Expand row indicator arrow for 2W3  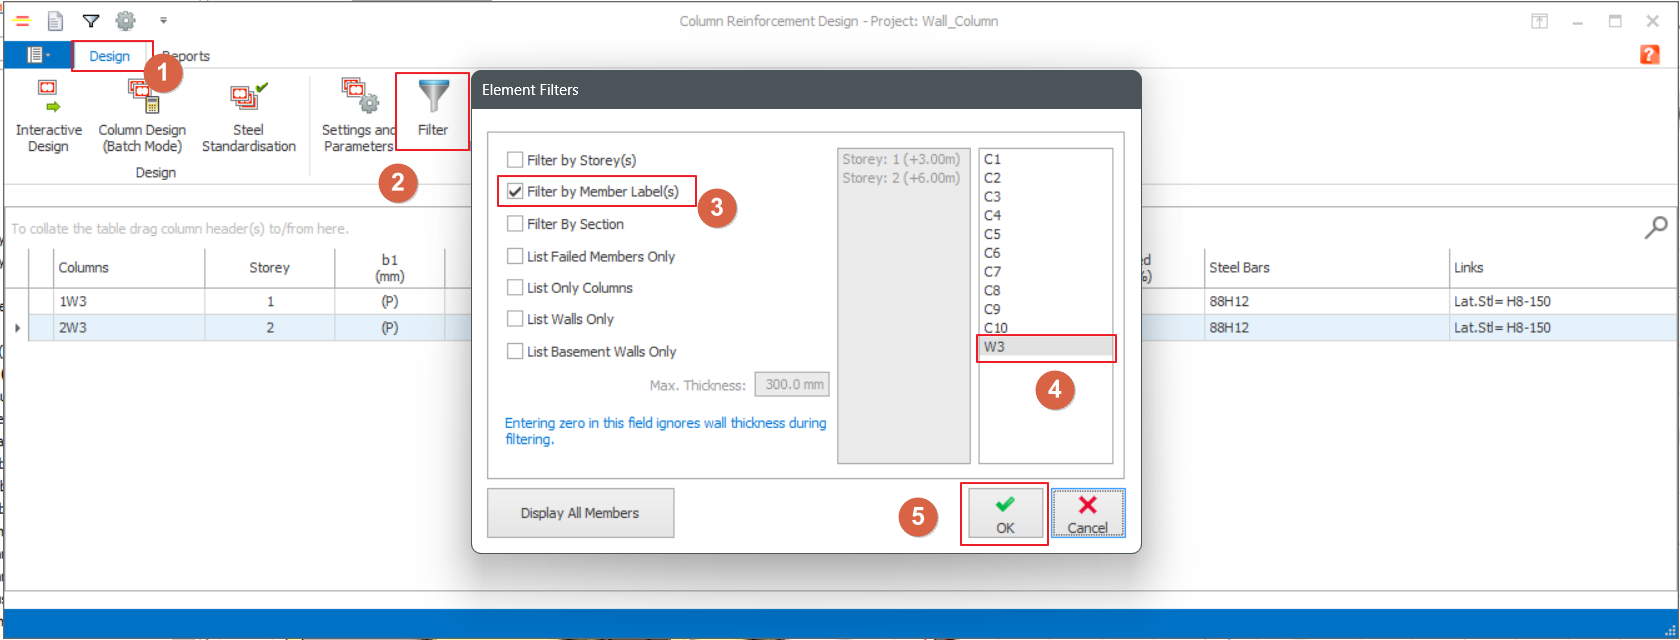click(x=17, y=328)
